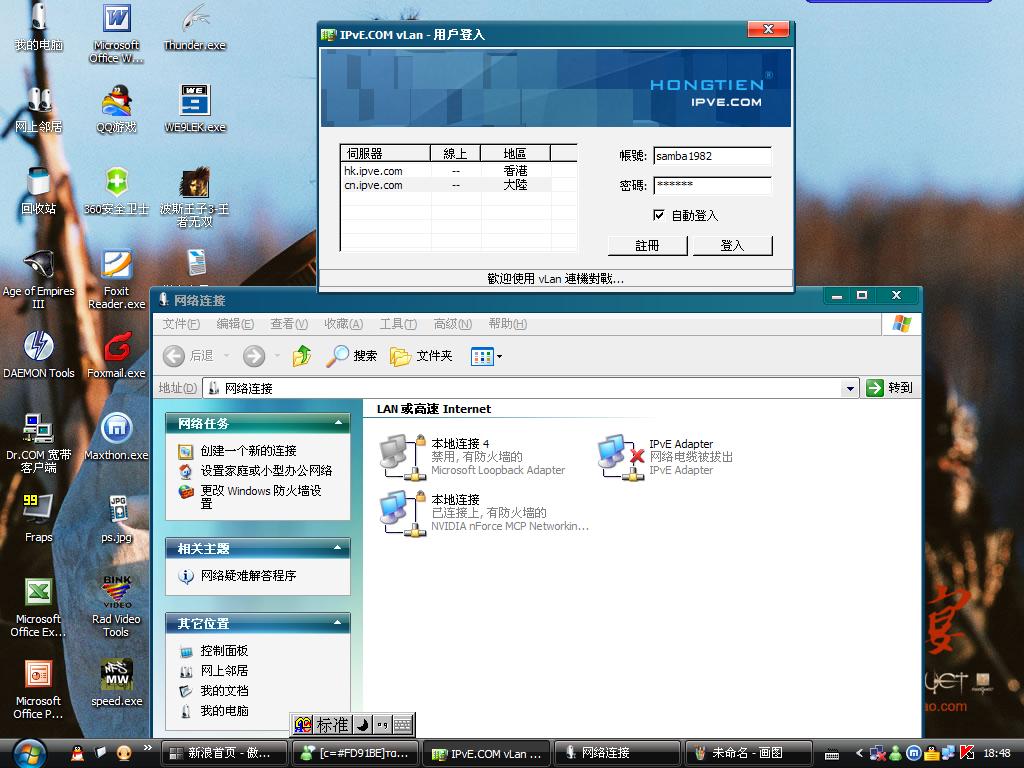Screen dimensions: 1024x768
Task: Open Kaspersky tray icon
Action: 966,753
